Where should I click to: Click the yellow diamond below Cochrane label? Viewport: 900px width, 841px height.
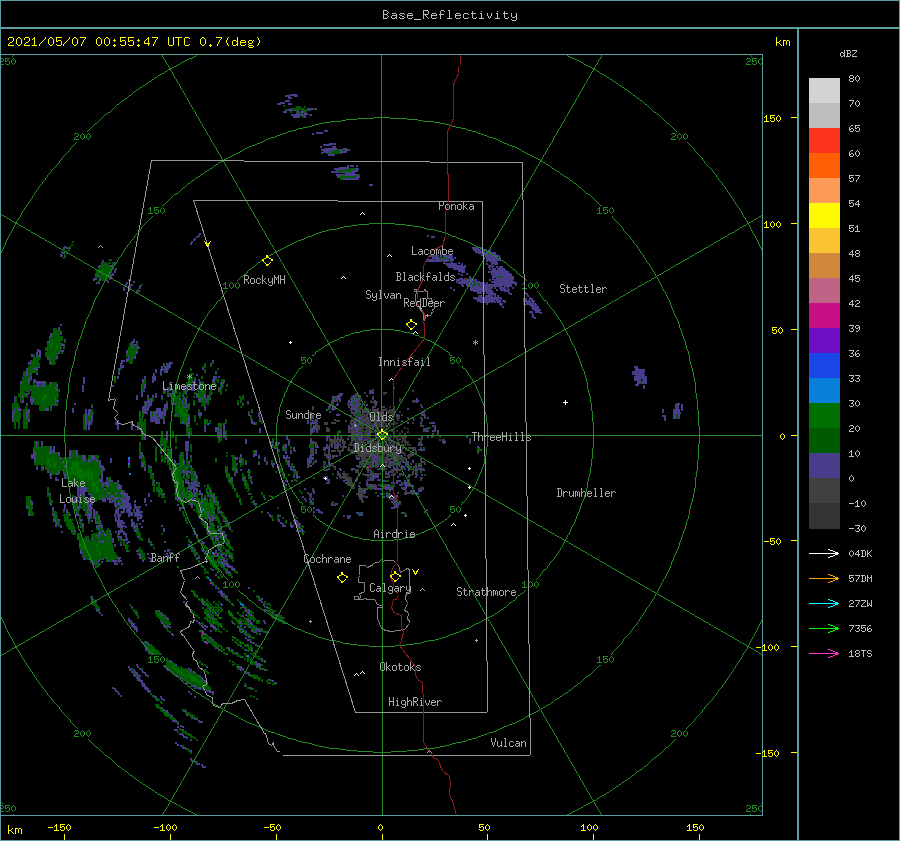pos(342,578)
